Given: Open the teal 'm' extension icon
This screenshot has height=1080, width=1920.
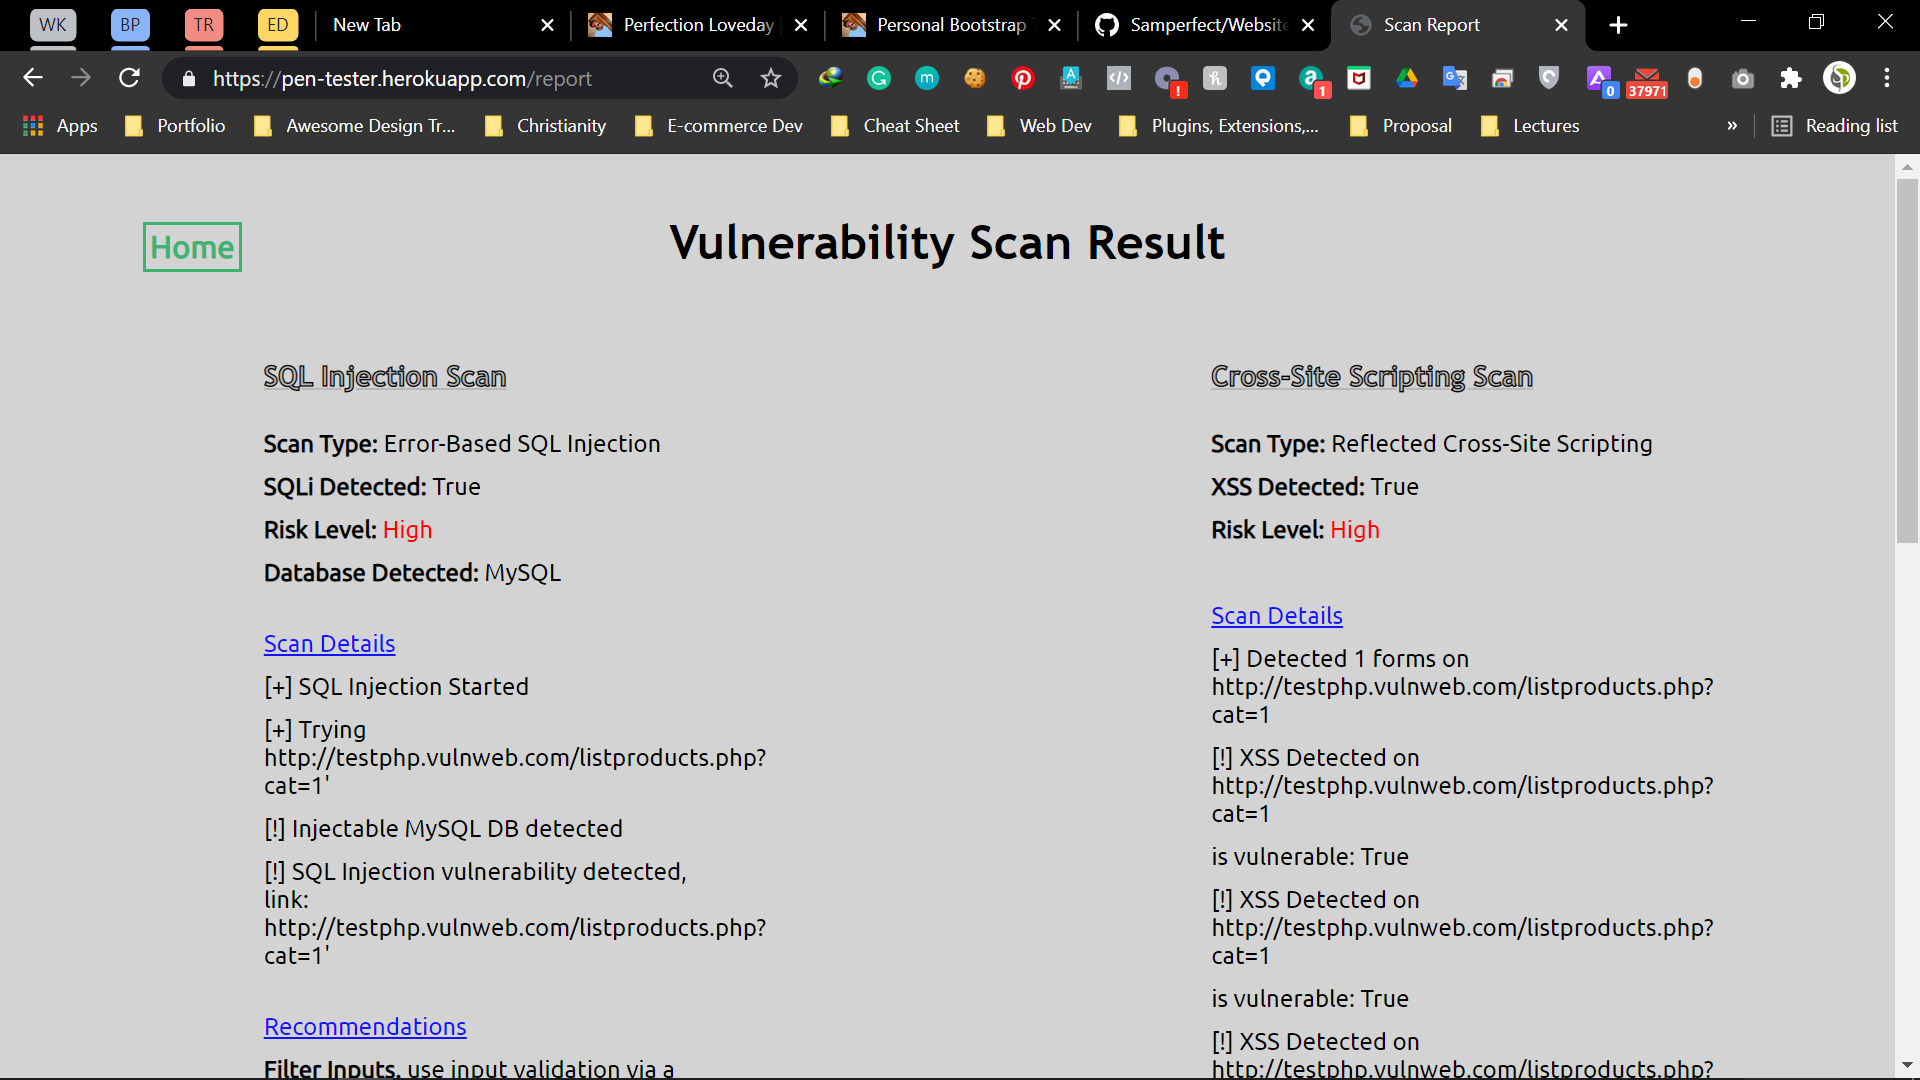Looking at the screenshot, I should (927, 78).
